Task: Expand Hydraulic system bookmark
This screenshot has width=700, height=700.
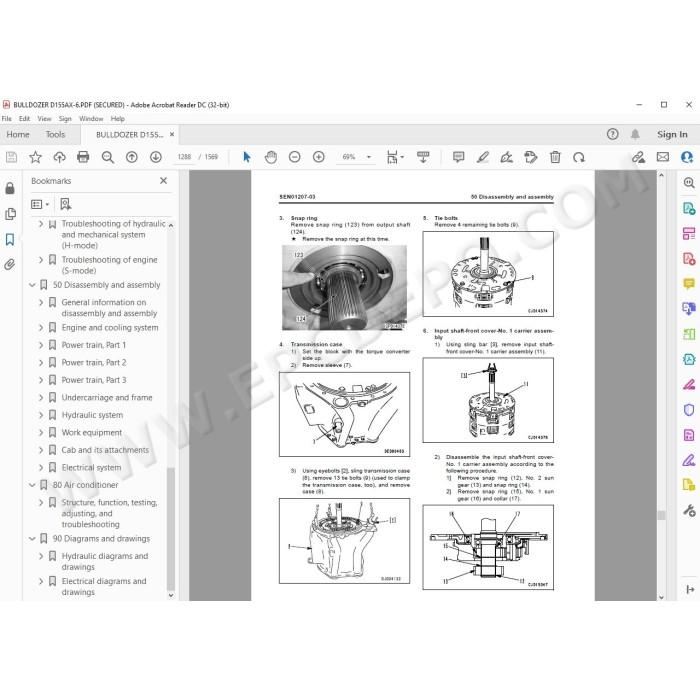Action: 41,415
